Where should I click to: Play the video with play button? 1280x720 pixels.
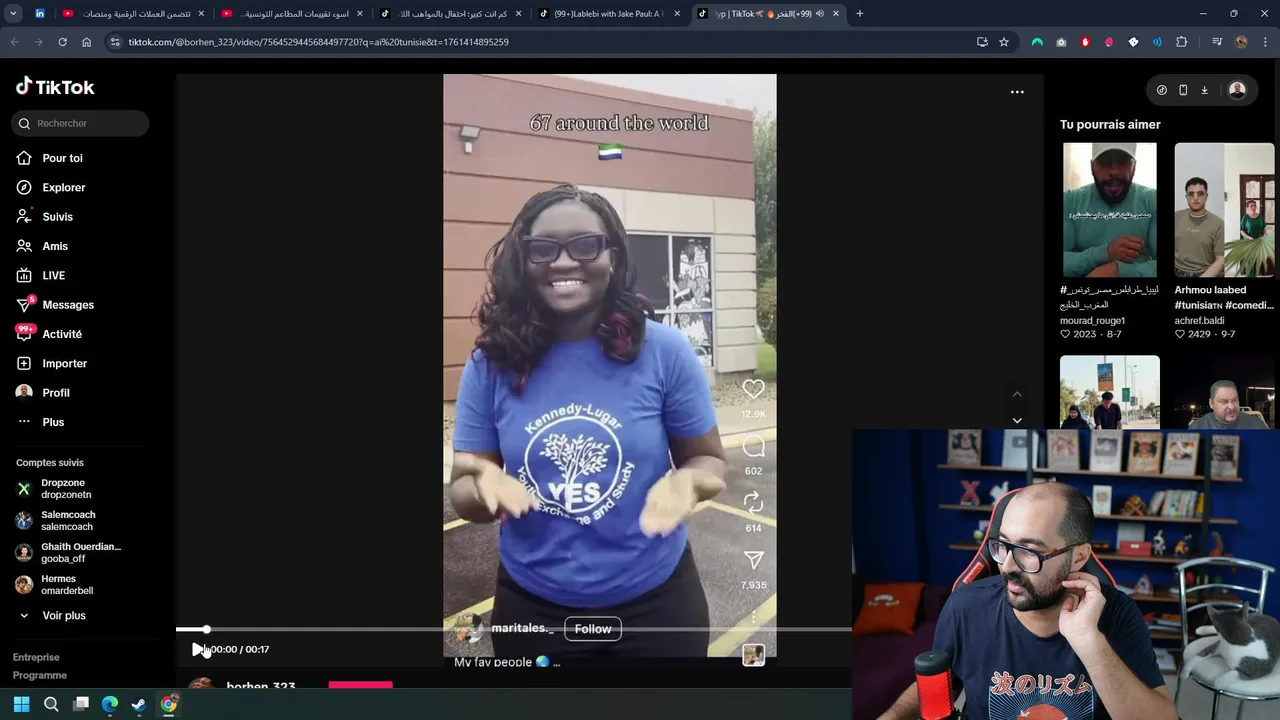pos(197,649)
